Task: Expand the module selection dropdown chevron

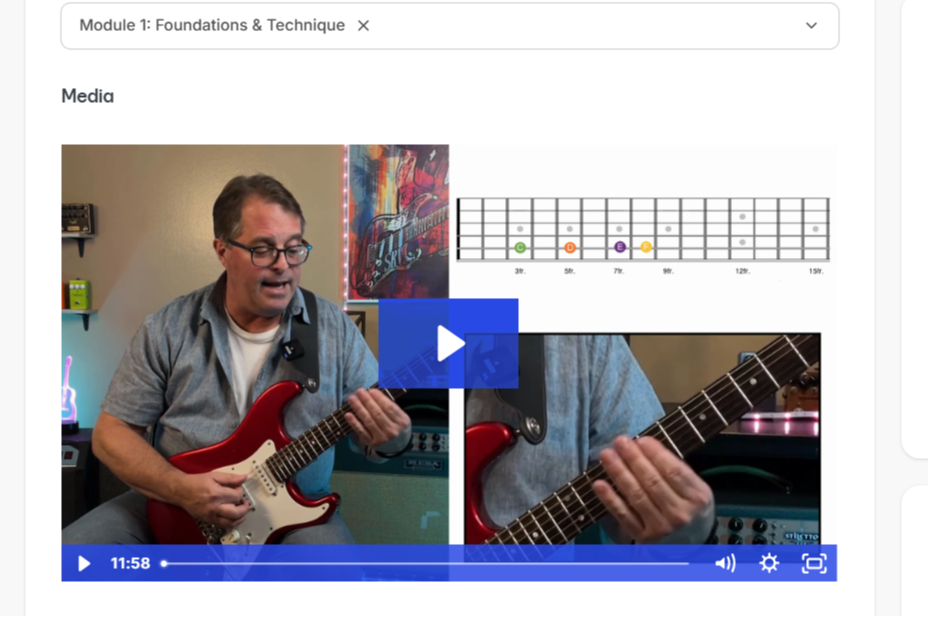Action: pos(811,25)
